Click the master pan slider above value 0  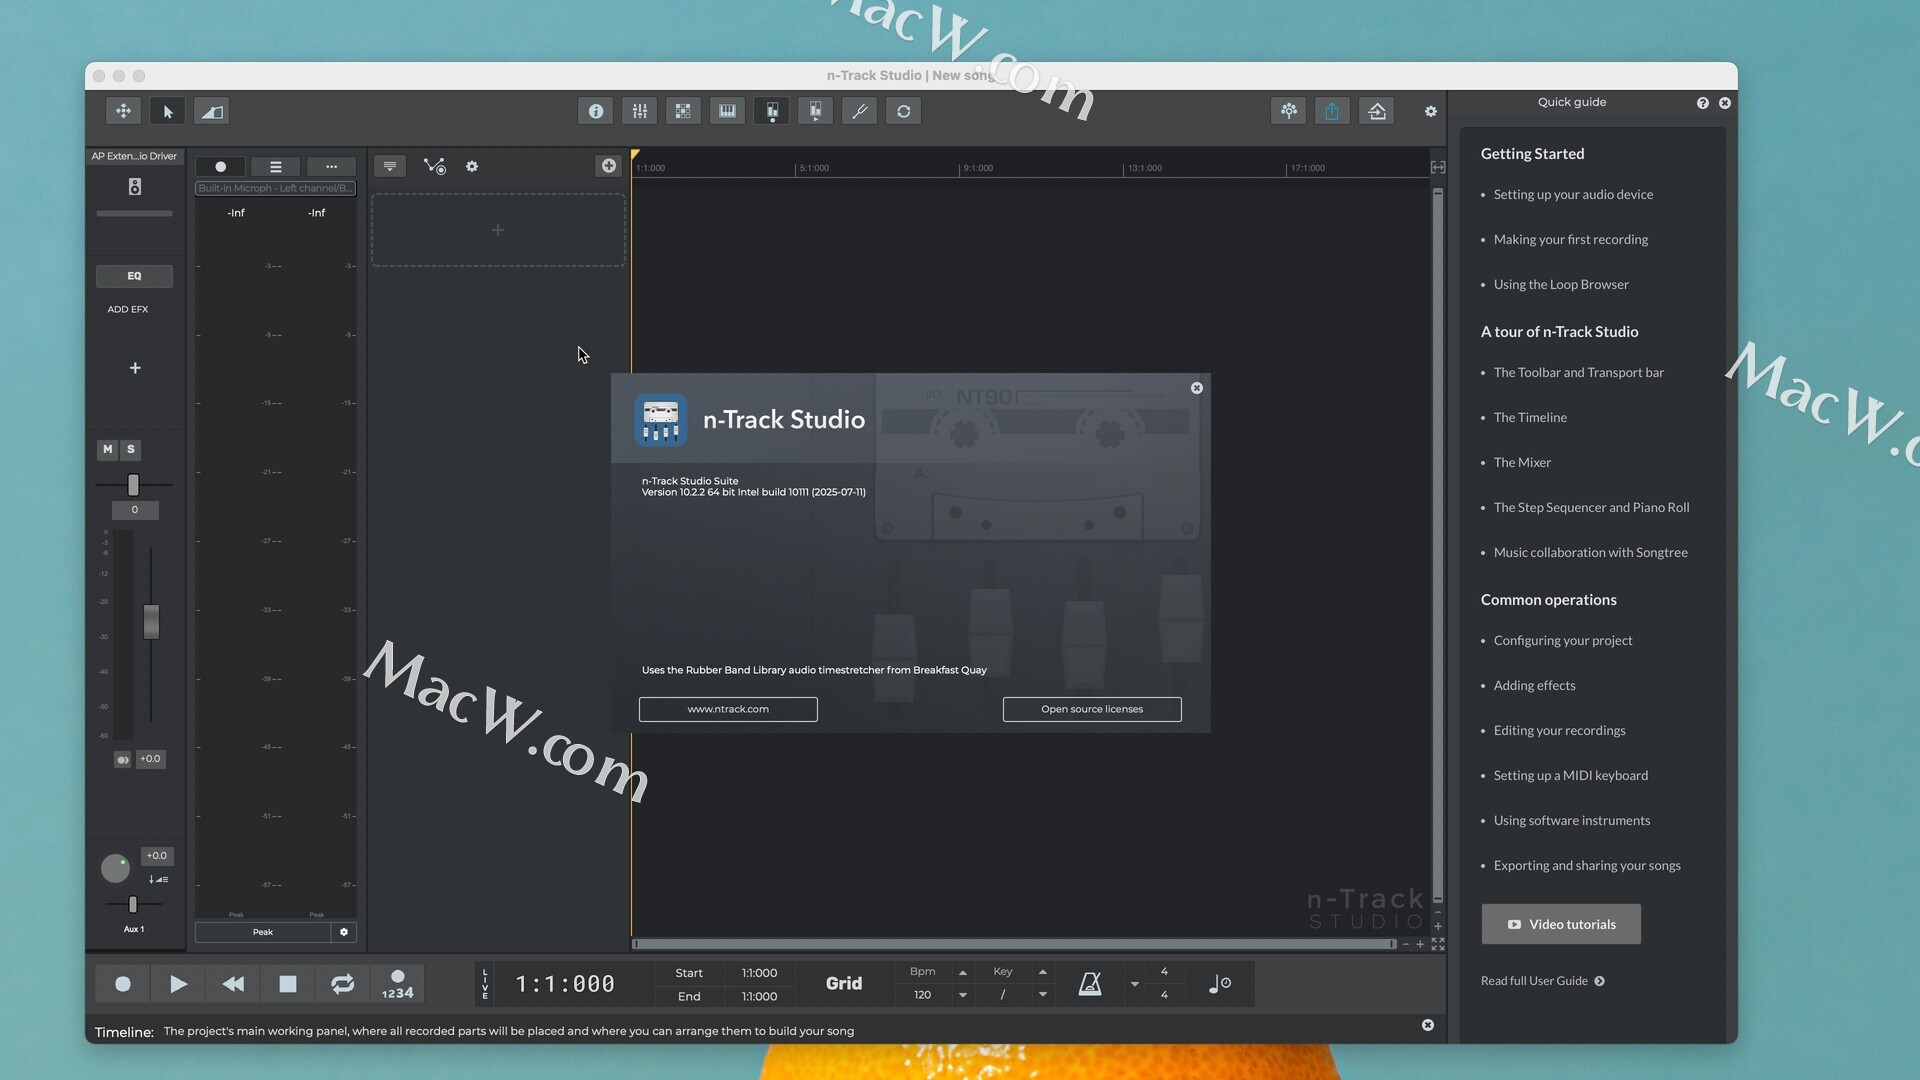(133, 485)
